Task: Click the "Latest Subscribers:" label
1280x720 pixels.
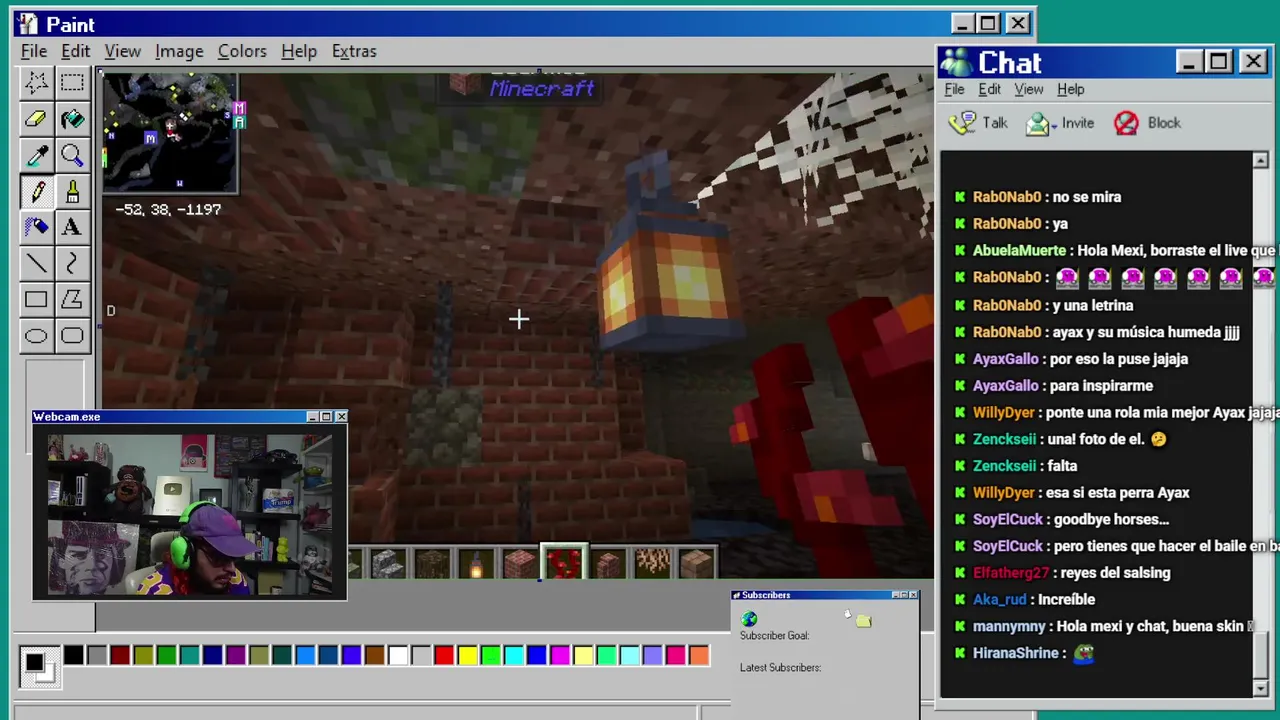Action: point(780,667)
